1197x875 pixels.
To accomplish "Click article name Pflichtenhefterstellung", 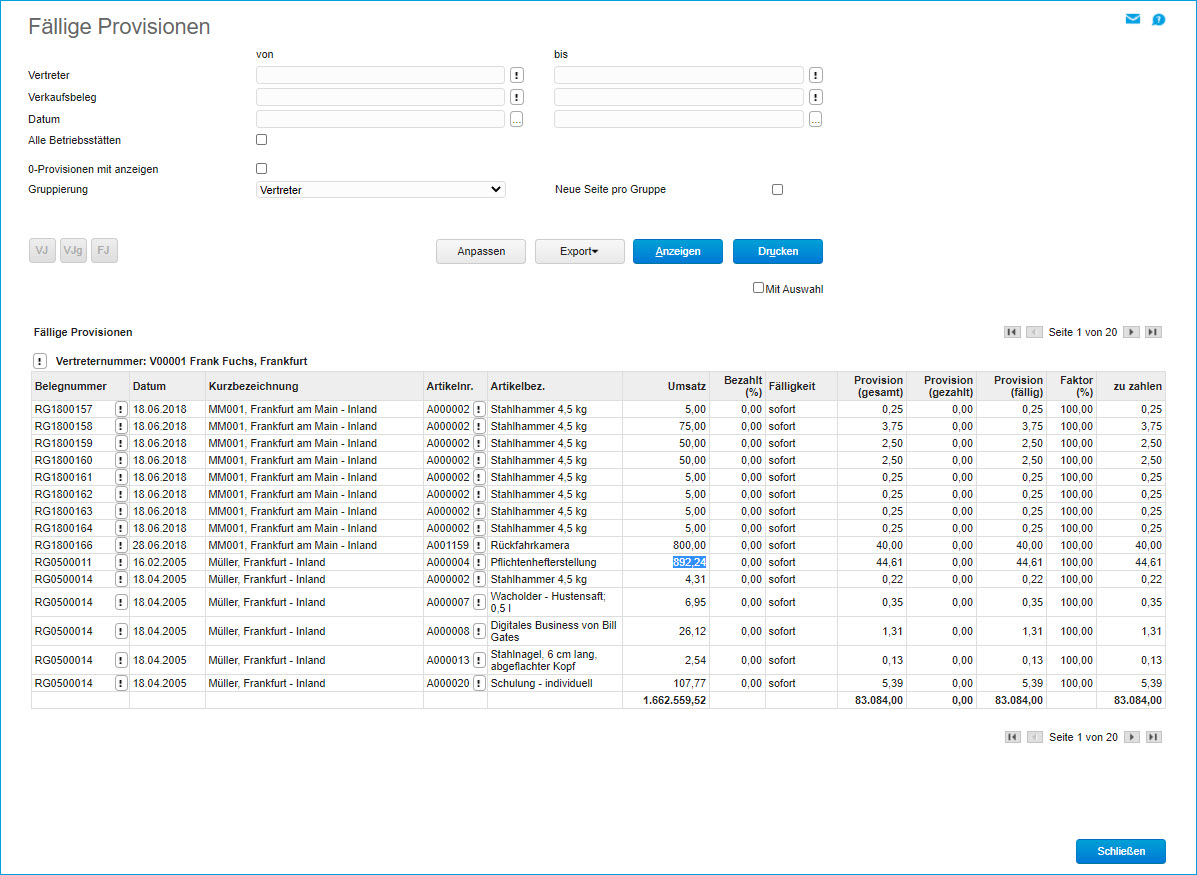I will point(544,562).
